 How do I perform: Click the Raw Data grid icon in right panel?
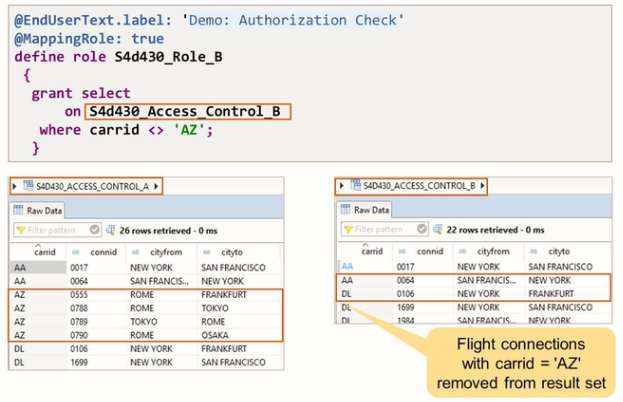click(x=347, y=209)
